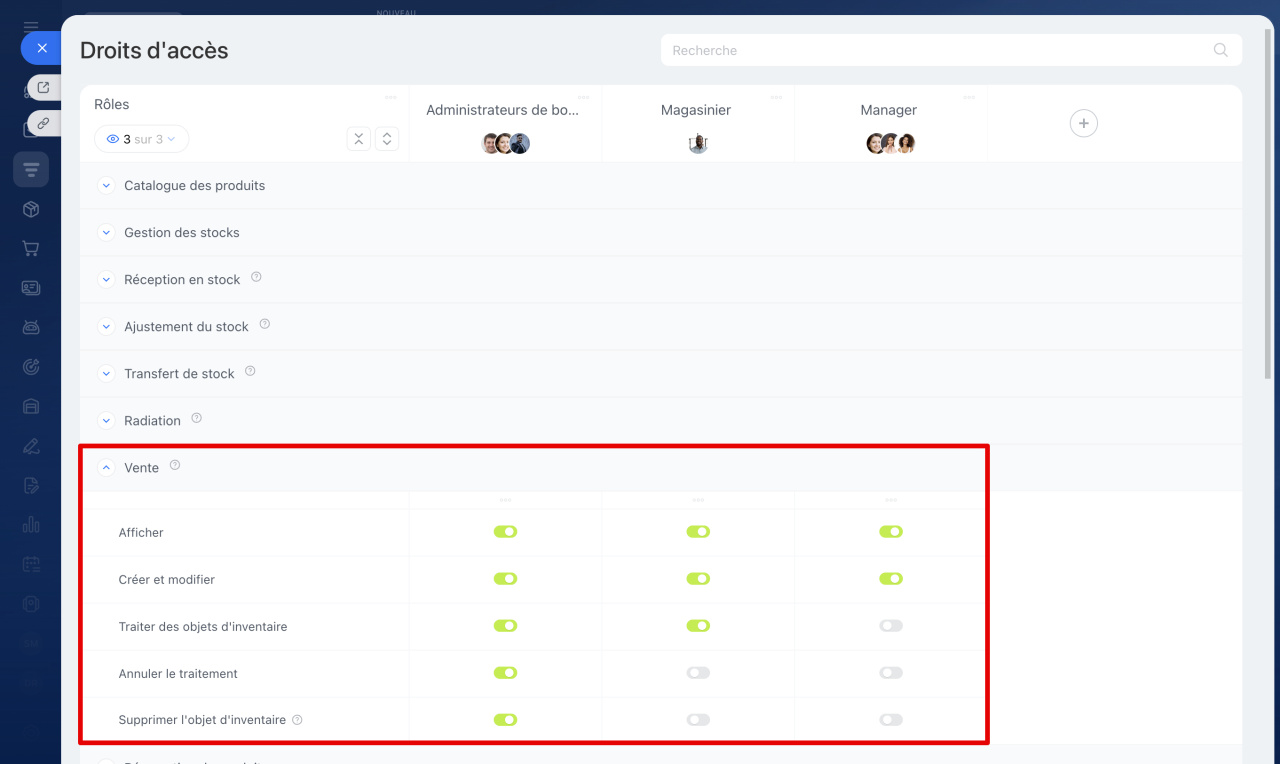Click help icon next to Réception en stock
Image resolution: width=1280 pixels, height=764 pixels.
click(x=256, y=277)
